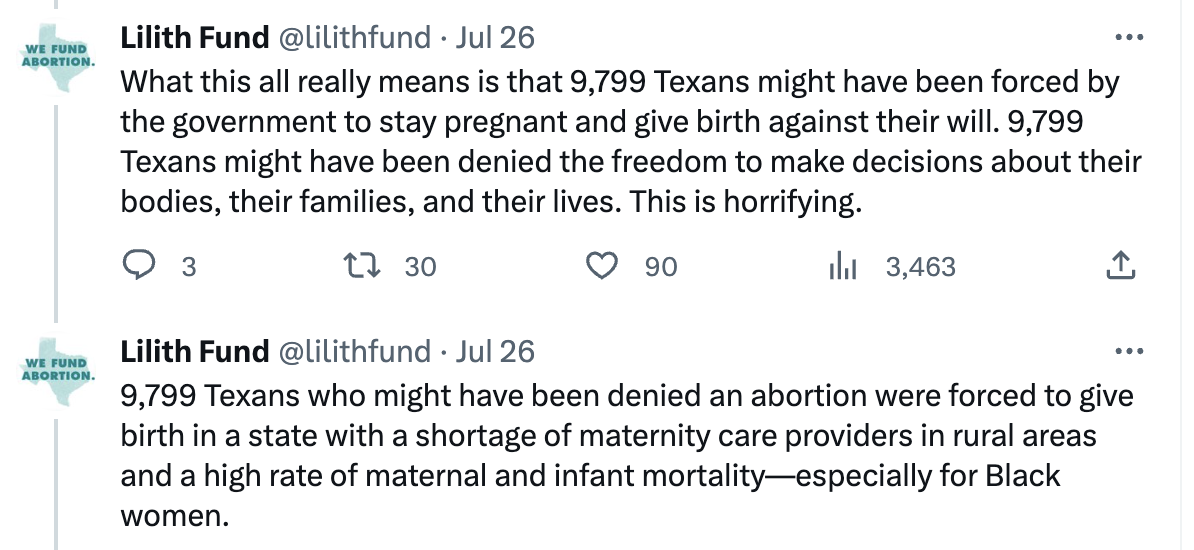Open Lilith Fund avatar on maternity care tweet

pos(58,369)
